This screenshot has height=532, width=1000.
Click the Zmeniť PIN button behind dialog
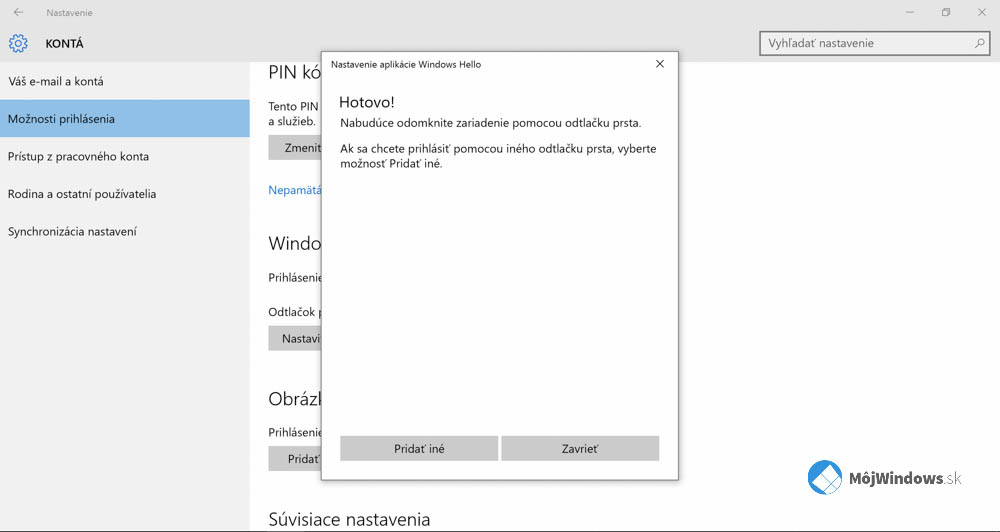coord(295,147)
